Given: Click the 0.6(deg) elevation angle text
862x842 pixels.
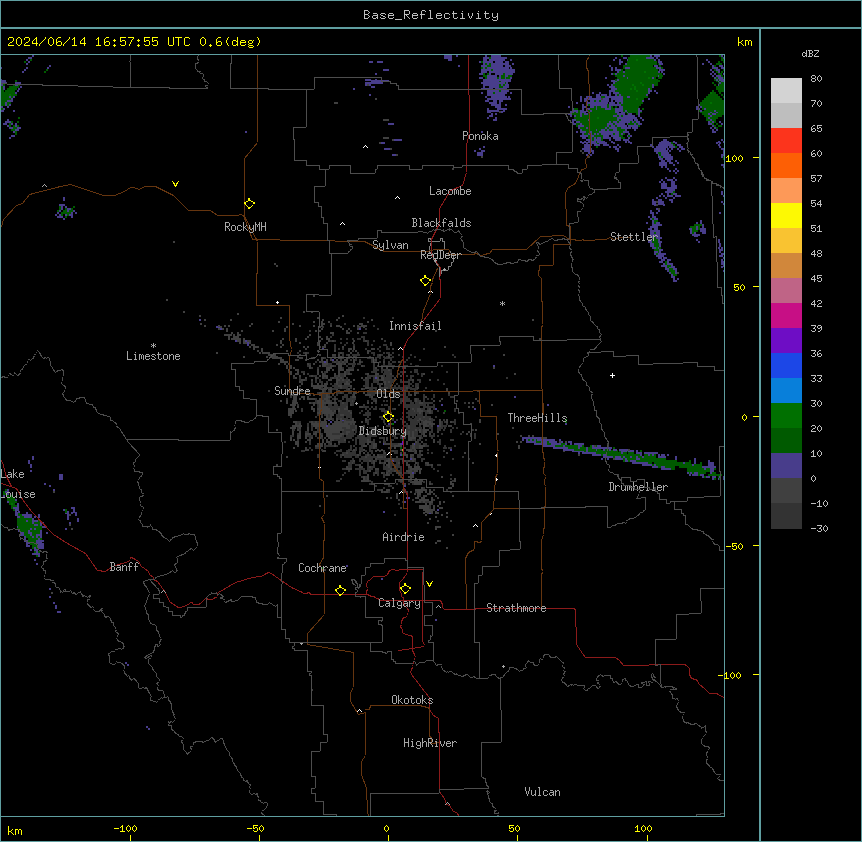Looking at the screenshot, I should coord(230,42).
